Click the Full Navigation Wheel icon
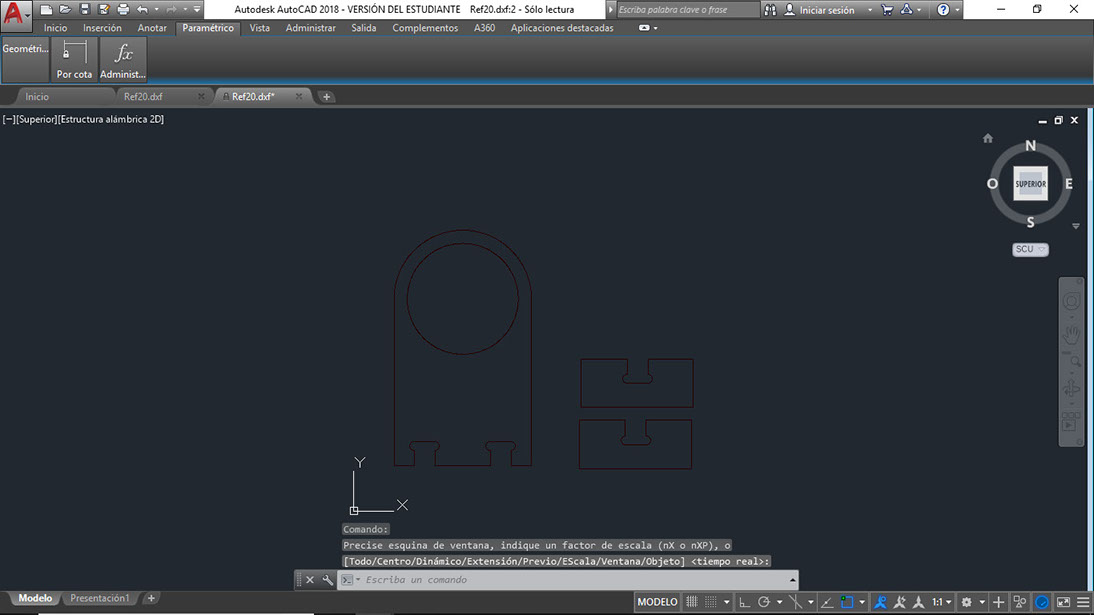 pyautogui.click(x=1071, y=301)
